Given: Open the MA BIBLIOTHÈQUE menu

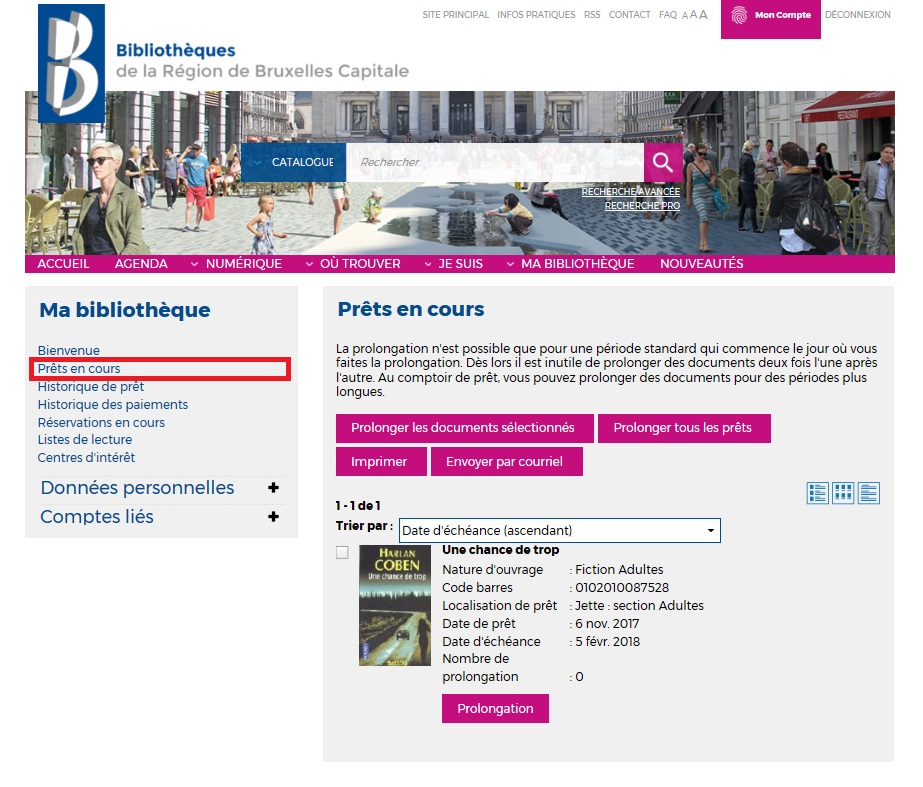Looking at the screenshot, I should click(570, 264).
